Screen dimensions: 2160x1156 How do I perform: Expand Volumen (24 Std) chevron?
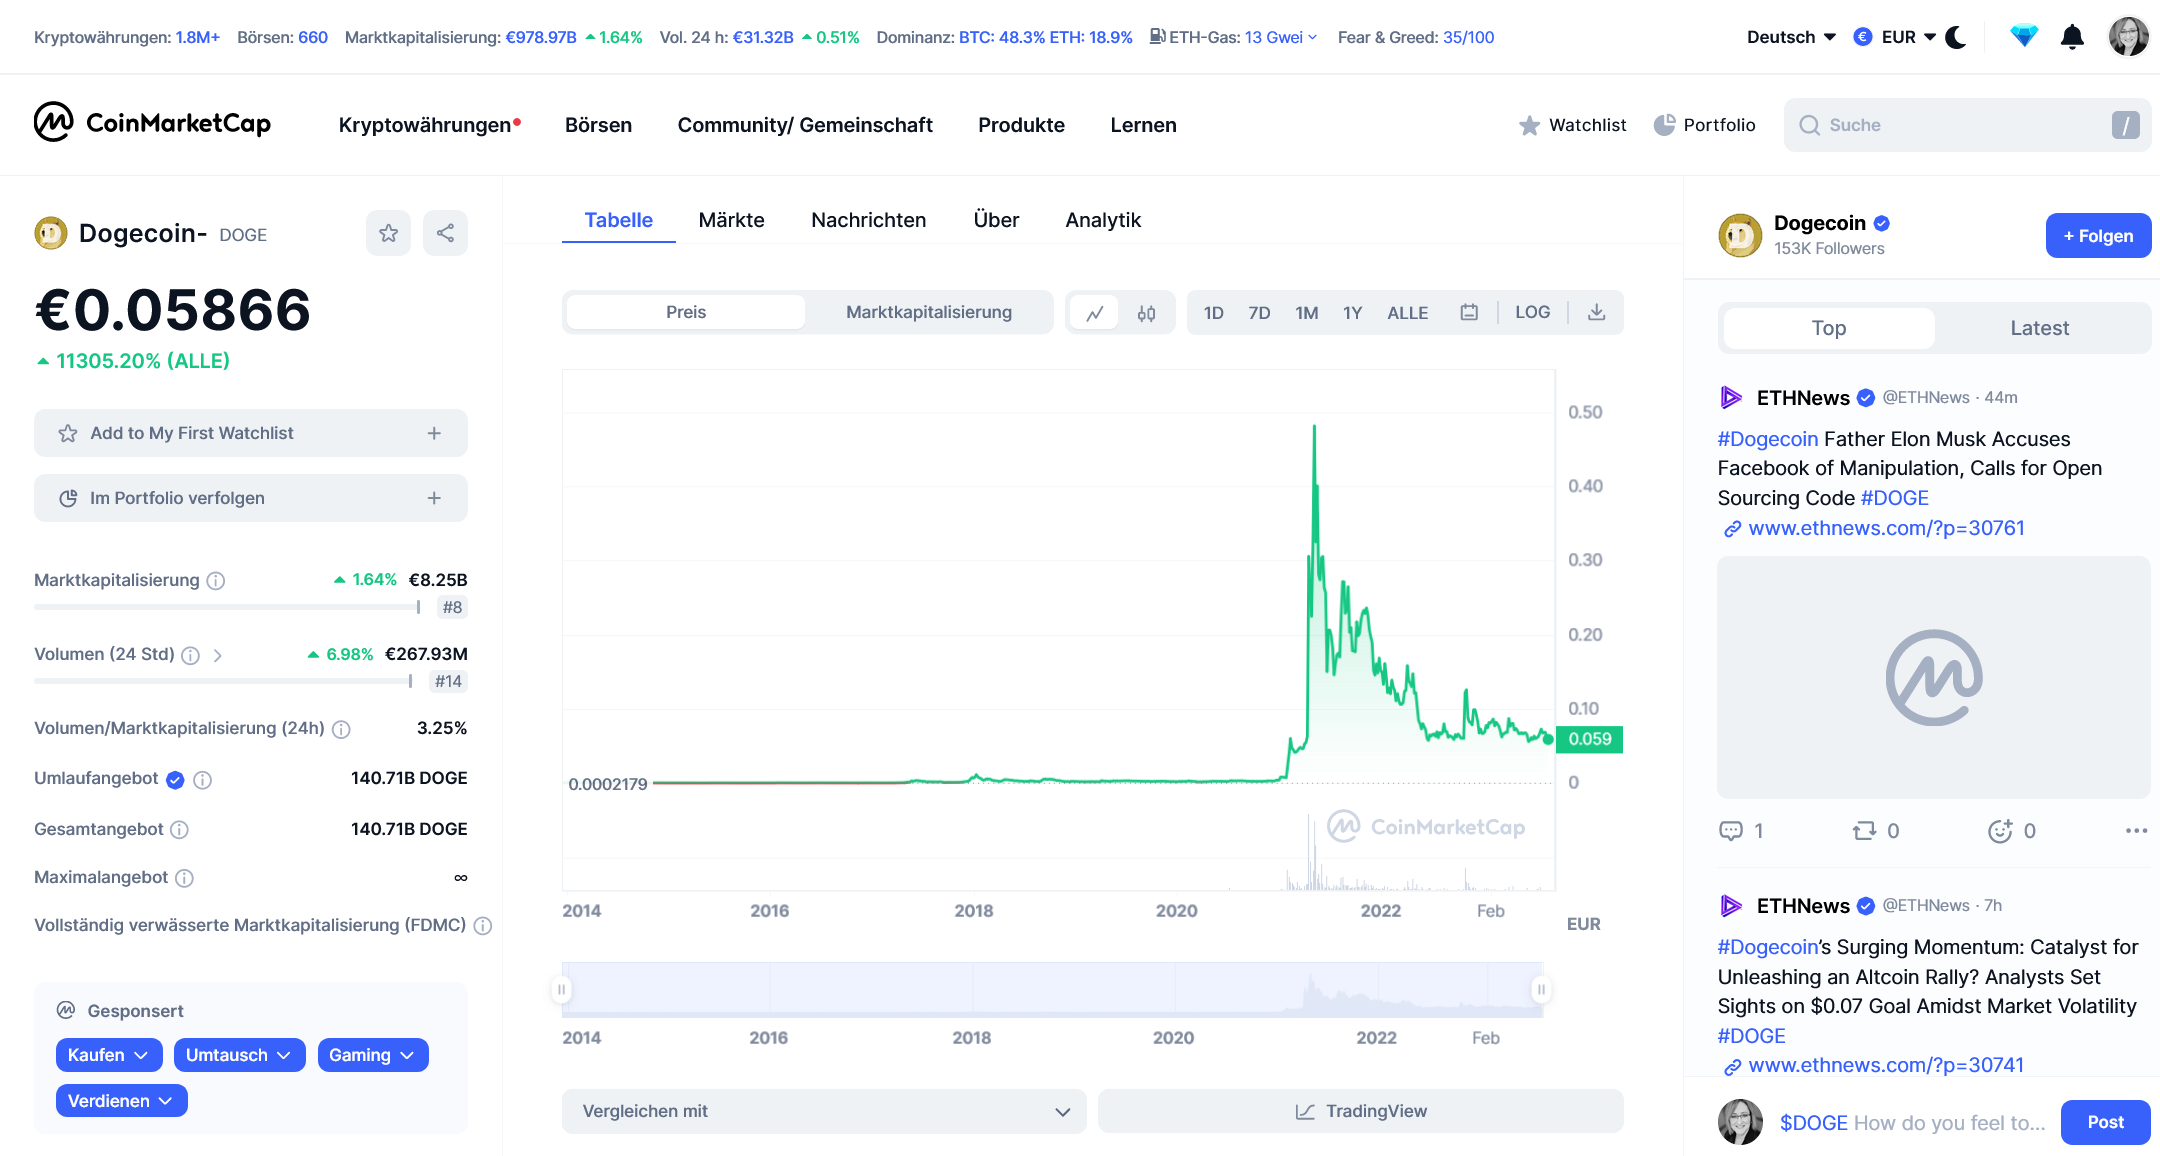pos(217,655)
